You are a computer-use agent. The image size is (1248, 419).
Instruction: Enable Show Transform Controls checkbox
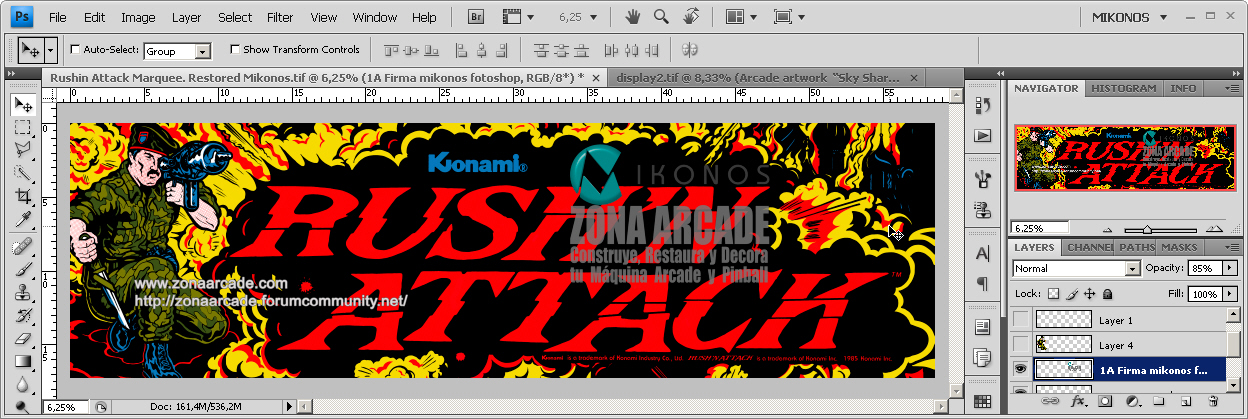235,49
